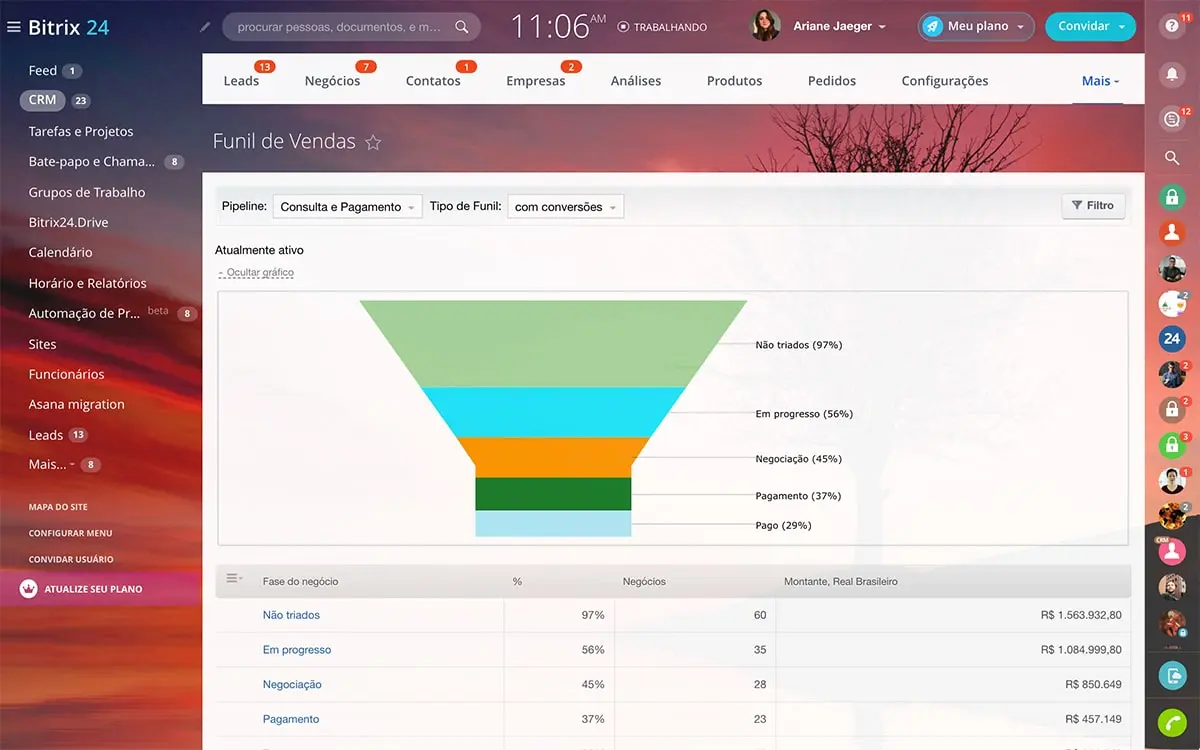Open the Pipeline dropdown Consulta e Pagamento
This screenshot has height=750, width=1200.
(x=347, y=207)
